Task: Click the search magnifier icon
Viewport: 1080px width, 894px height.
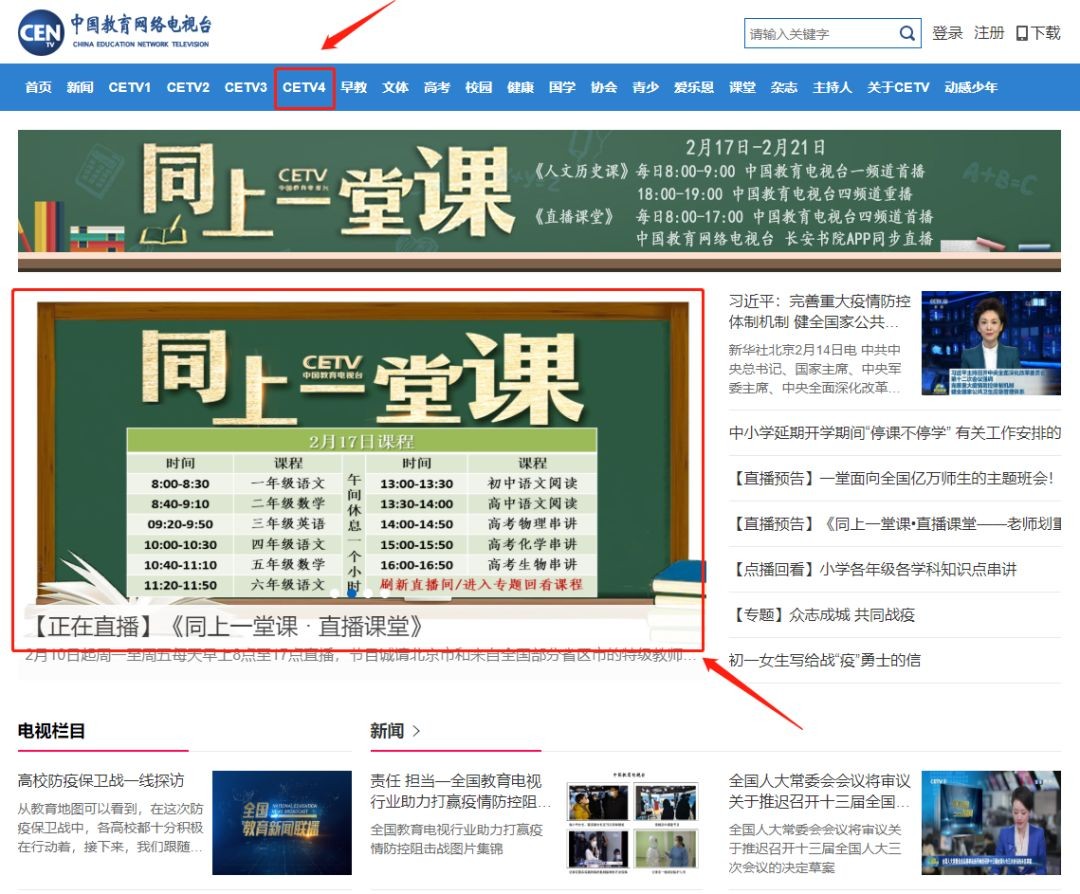Action: (906, 33)
